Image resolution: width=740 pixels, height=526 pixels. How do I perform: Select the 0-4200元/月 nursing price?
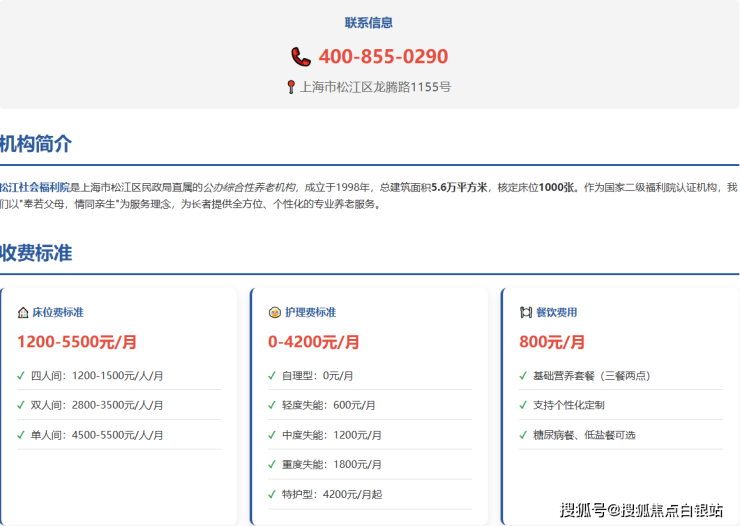[x=314, y=342]
